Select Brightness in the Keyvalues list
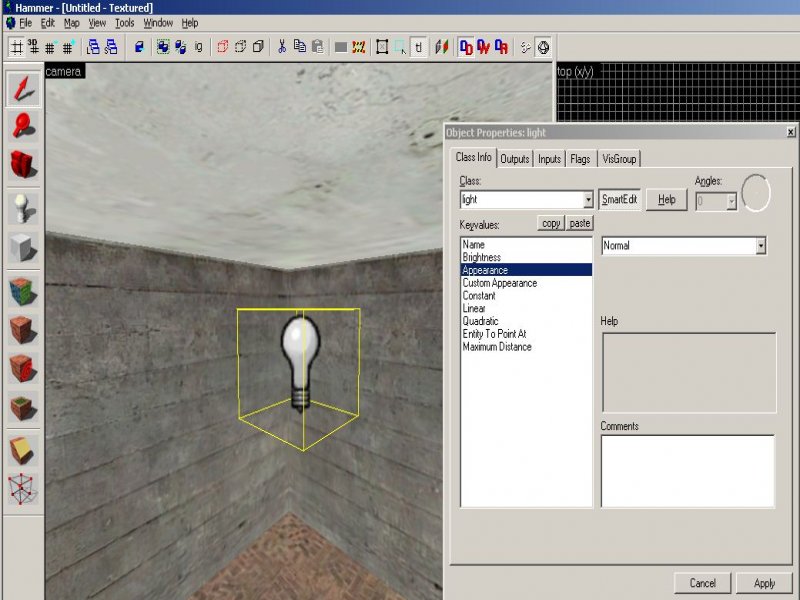Viewport: 800px width, 600px height. tap(482, 257)
